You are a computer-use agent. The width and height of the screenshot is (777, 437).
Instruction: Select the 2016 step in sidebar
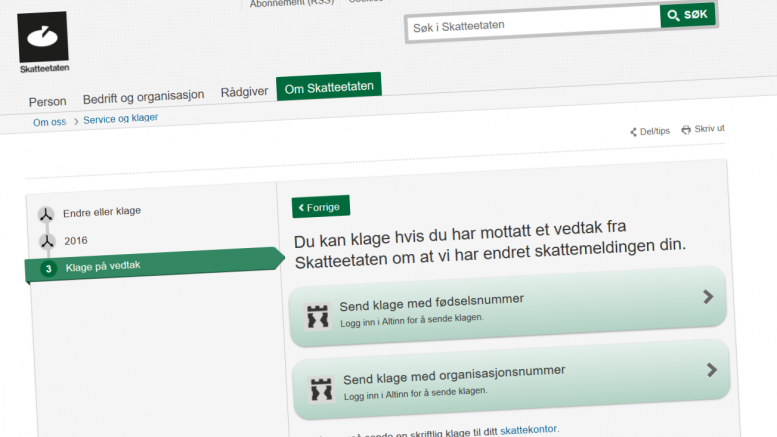point(76,241)
